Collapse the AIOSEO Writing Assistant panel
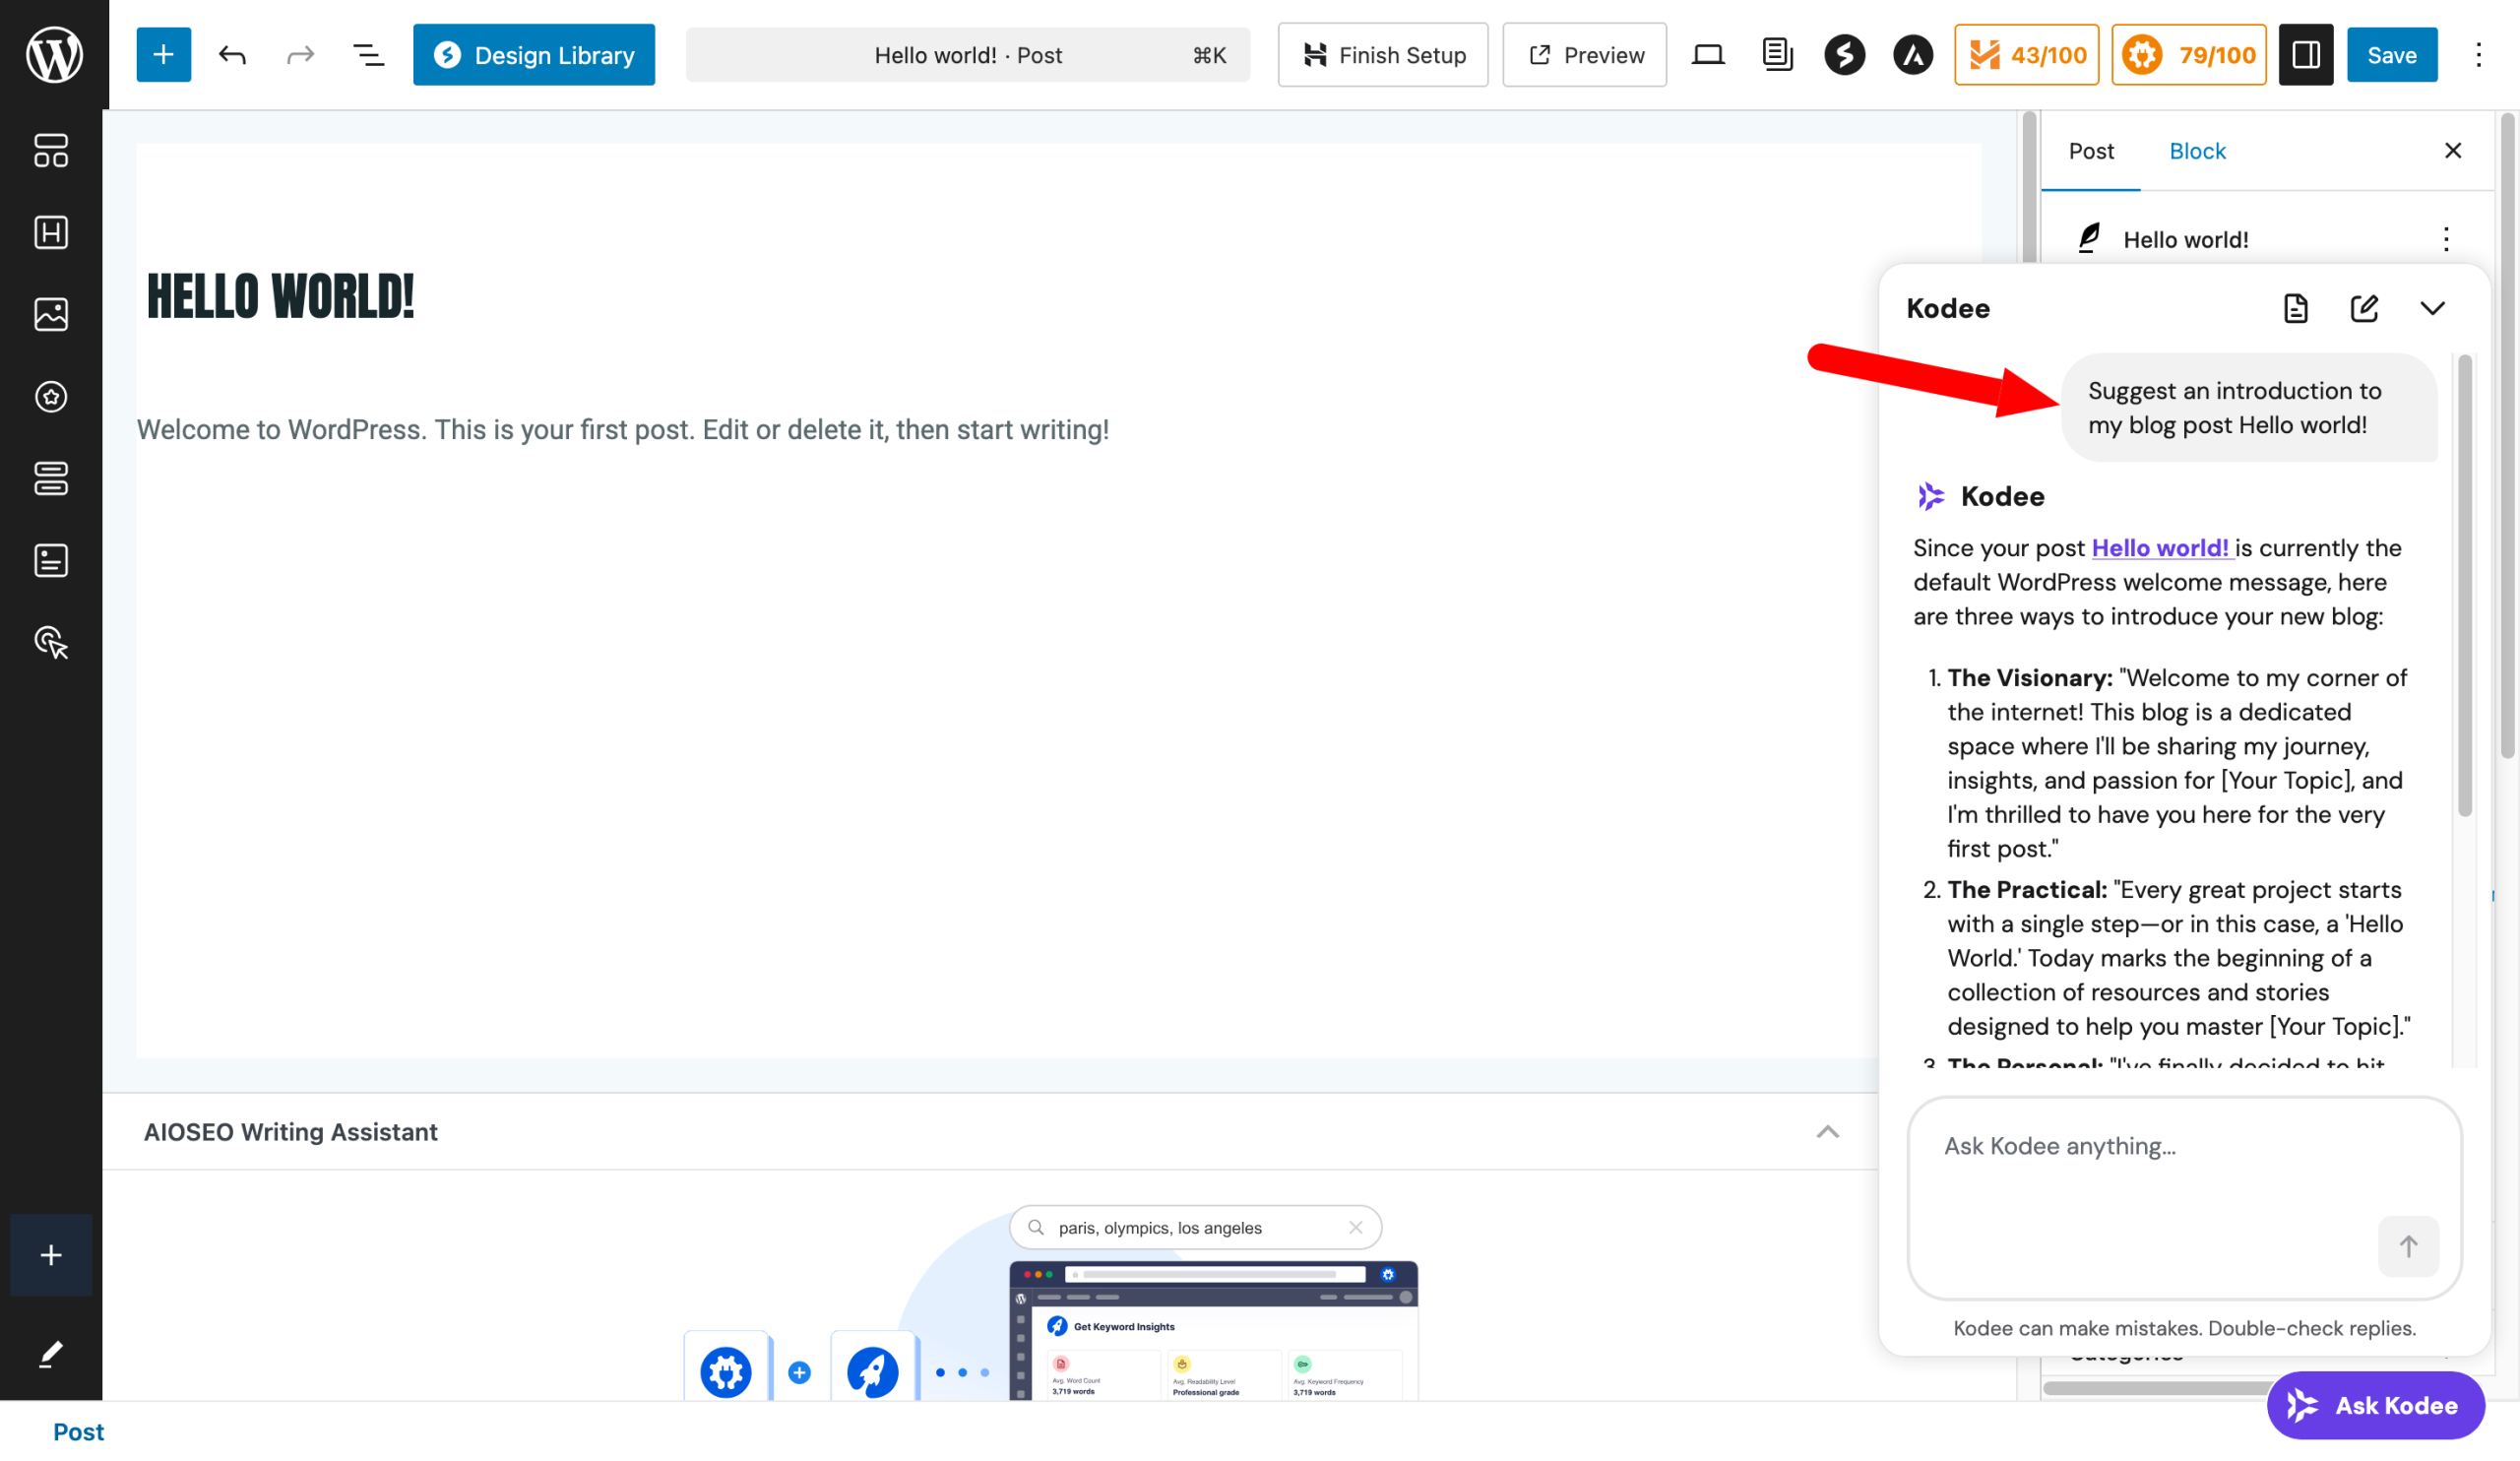The width and height of the screenshot is (2520, 1461). 1827,1131
